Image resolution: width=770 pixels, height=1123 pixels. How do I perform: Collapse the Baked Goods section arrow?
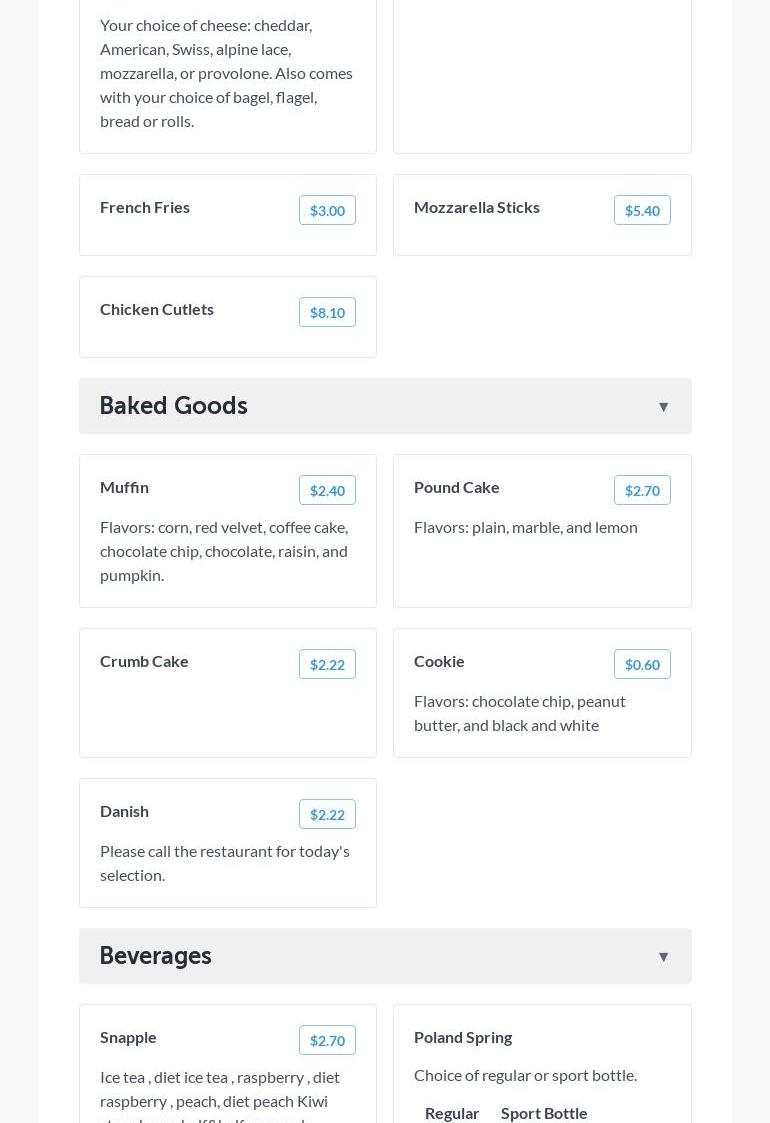click(x=663, y=407)
